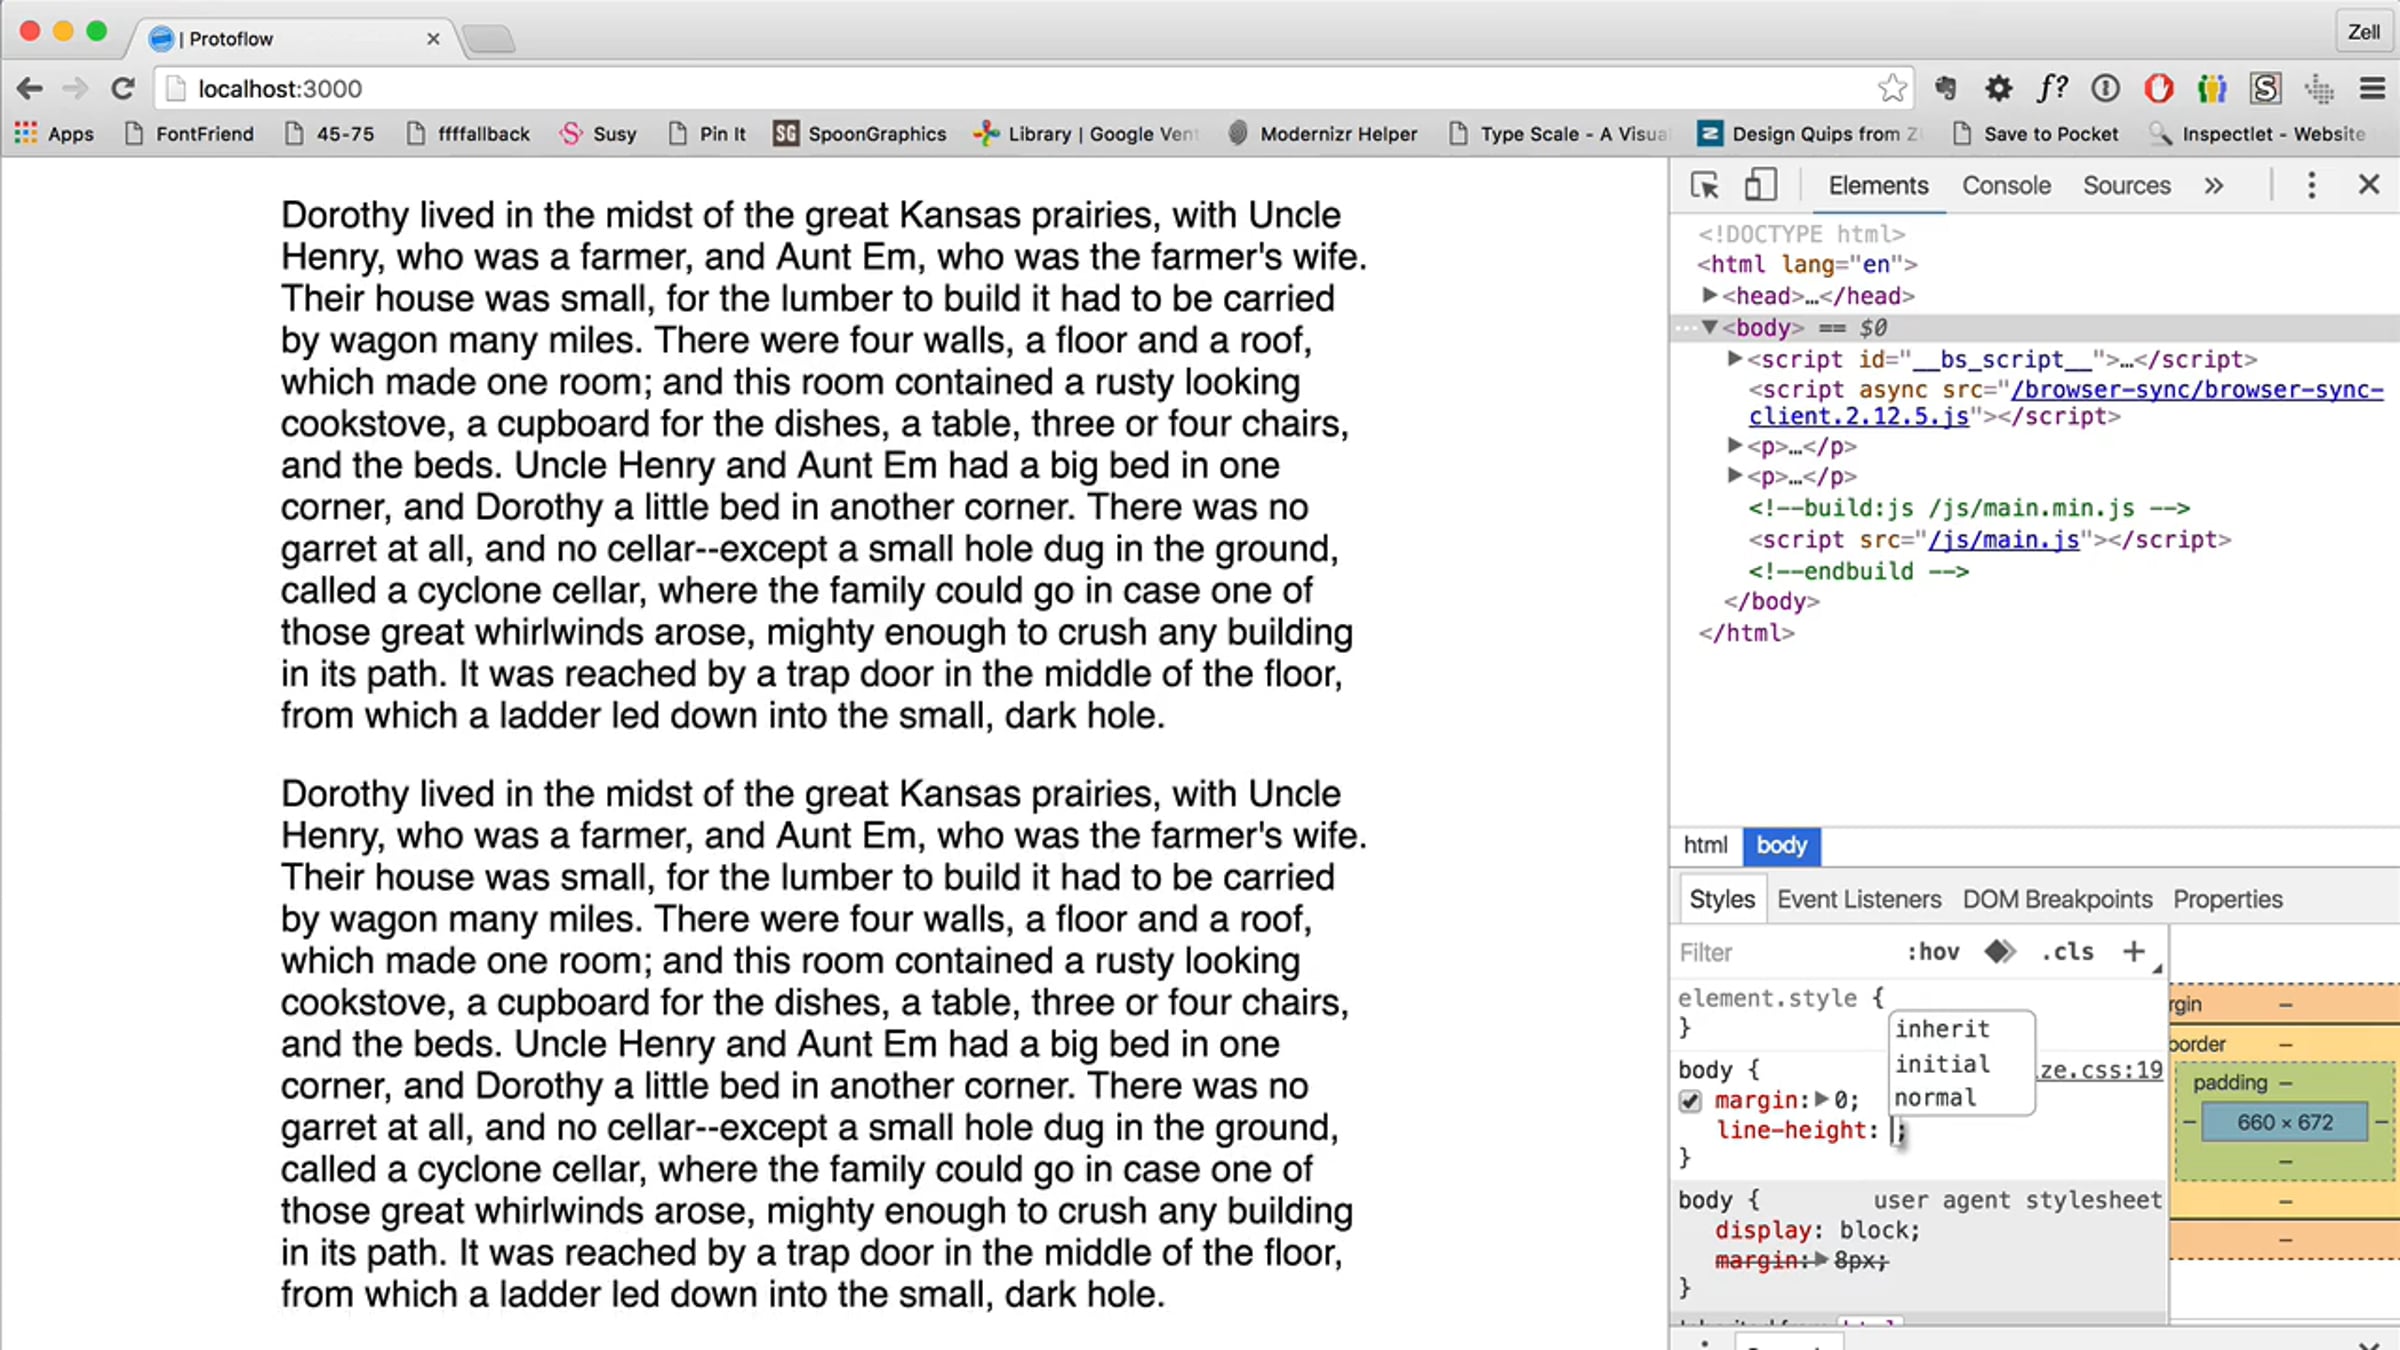Screen dimensions: 2400x1350
Task: Close the DevTools panel
Action: tap(2369, 184)
